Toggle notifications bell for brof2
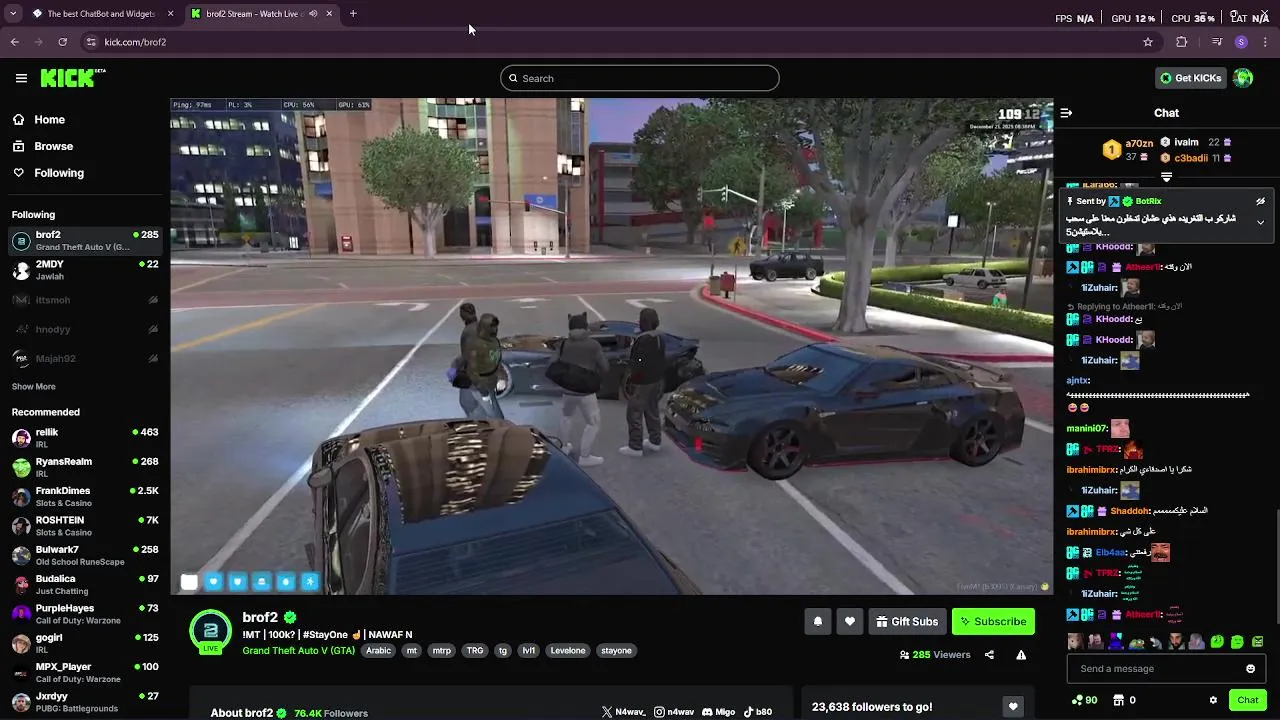1280x720 pixels. pyautogui.click(x=818, y=622)
